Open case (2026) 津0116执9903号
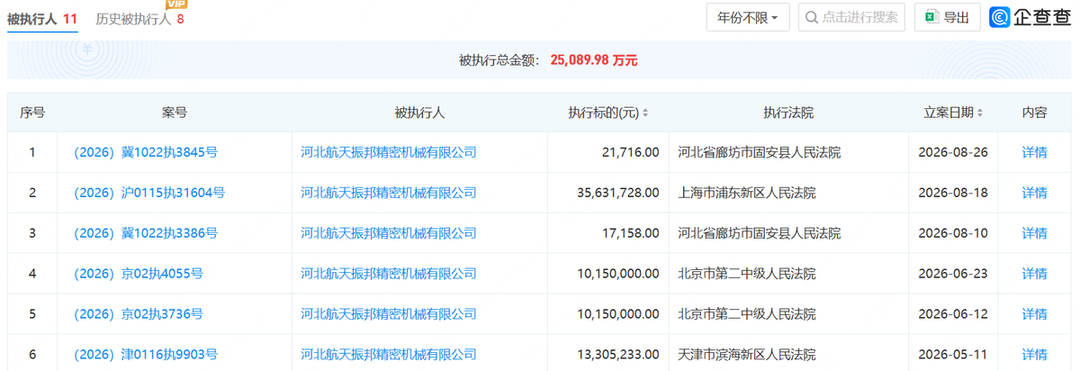1080x371 pixels. tap(145, 355)
